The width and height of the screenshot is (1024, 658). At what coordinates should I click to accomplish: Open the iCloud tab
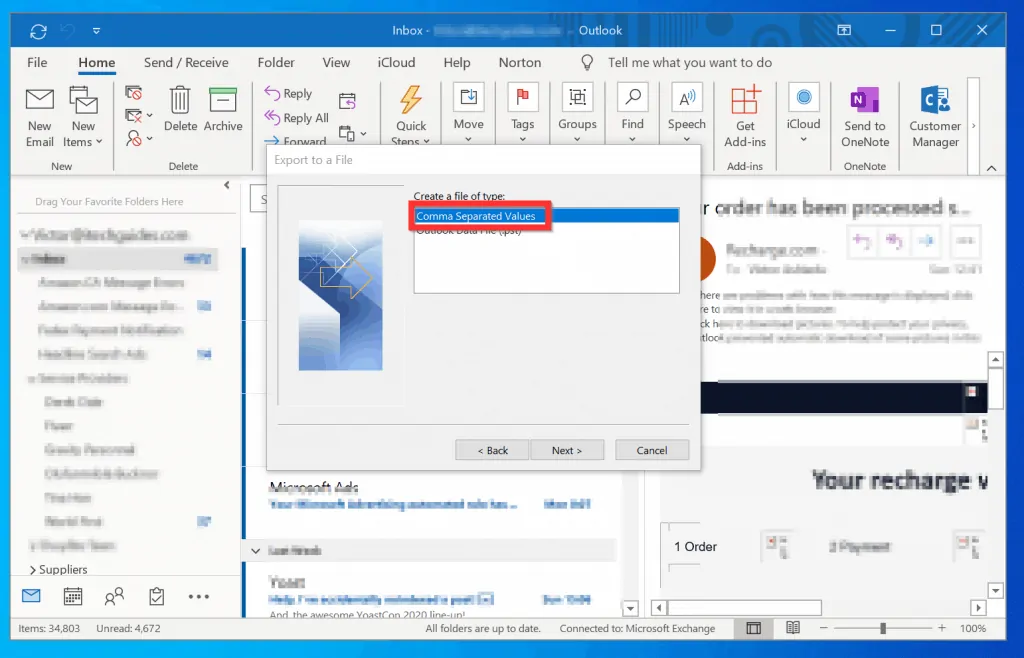[x=396, y=63]
